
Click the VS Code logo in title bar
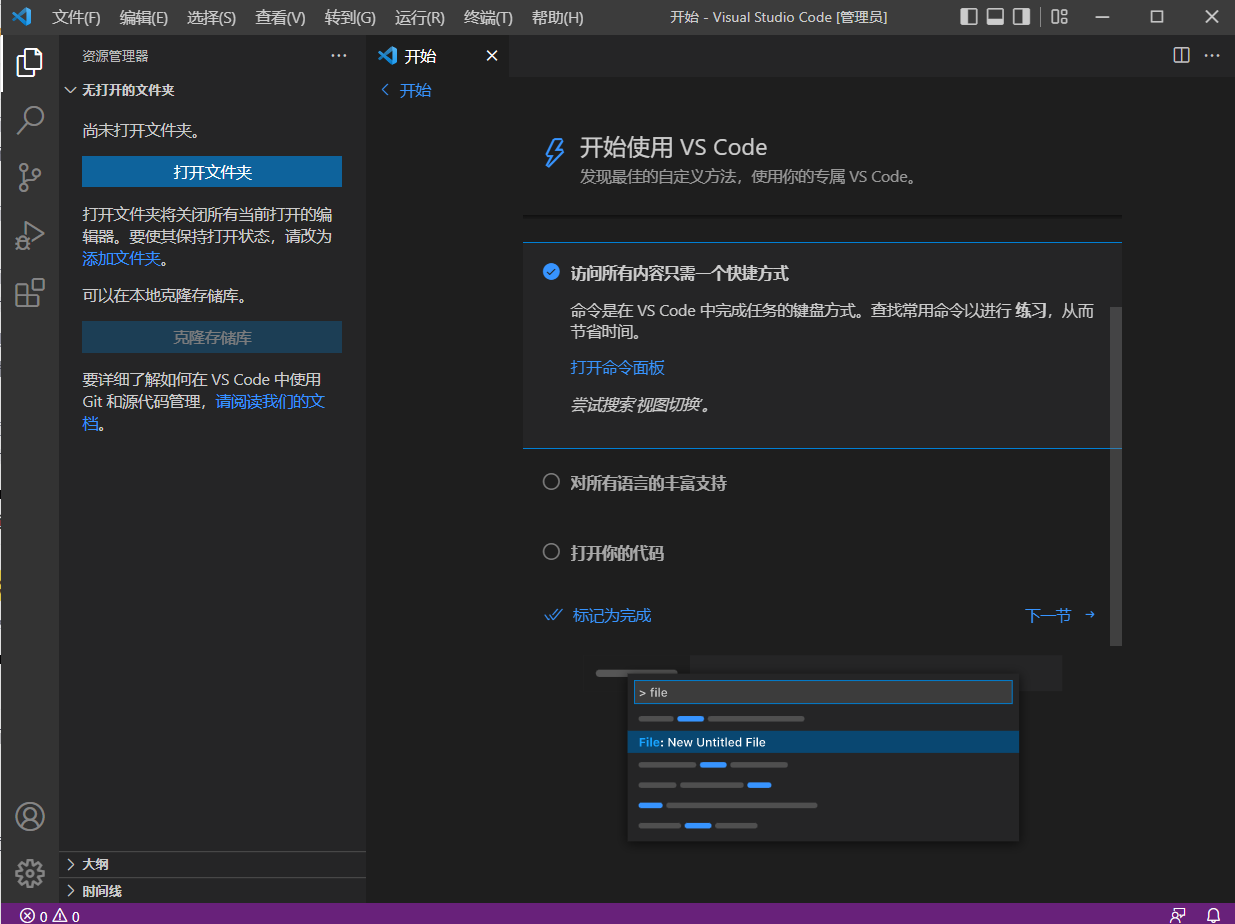pos(22,17)
